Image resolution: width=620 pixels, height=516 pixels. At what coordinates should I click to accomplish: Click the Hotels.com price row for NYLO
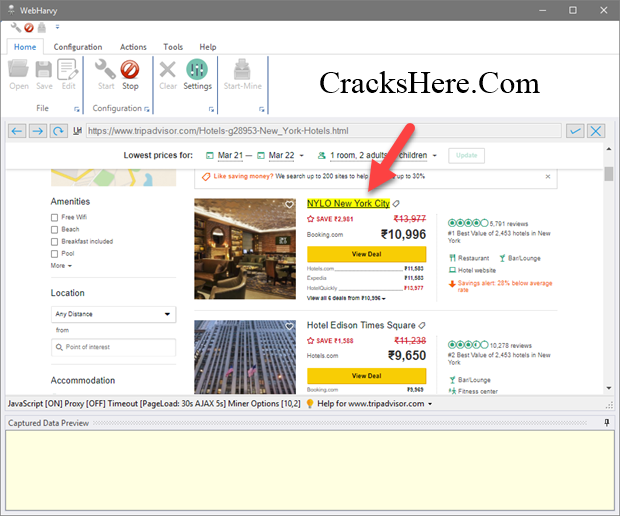365,269
